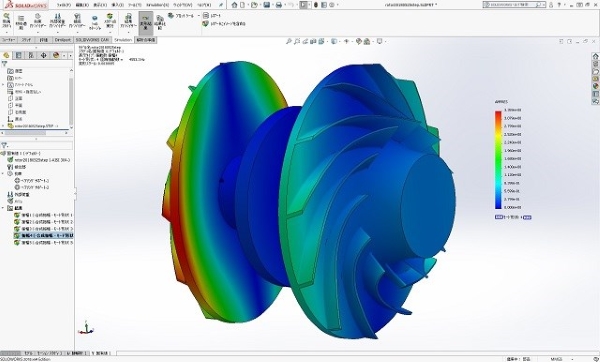Click the plot tools dropdown button
The width and height of the screenshot is (600, 362).
coord(184,16)
